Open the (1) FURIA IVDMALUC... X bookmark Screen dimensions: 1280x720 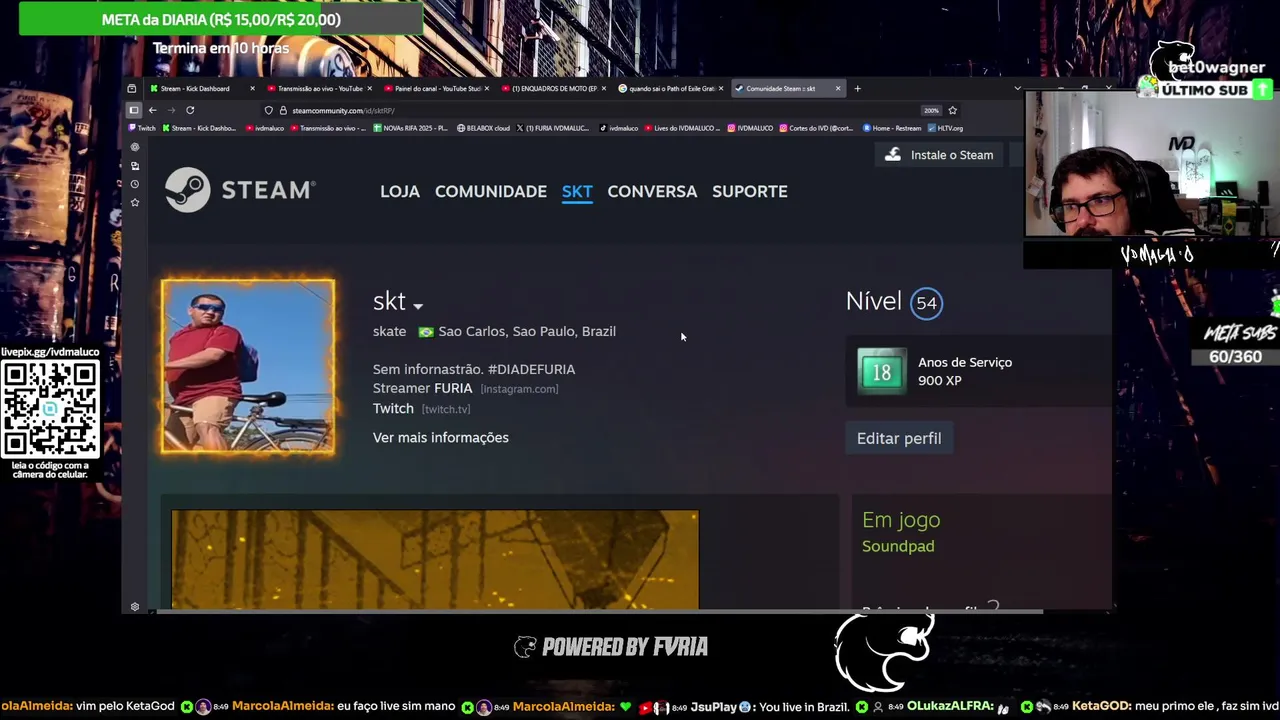553,128
